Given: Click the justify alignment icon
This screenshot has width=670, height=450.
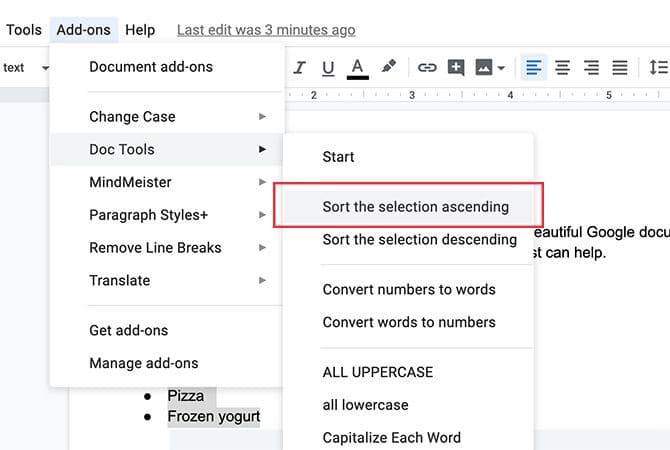Looking at the screenshot, I should click(620, 68).
